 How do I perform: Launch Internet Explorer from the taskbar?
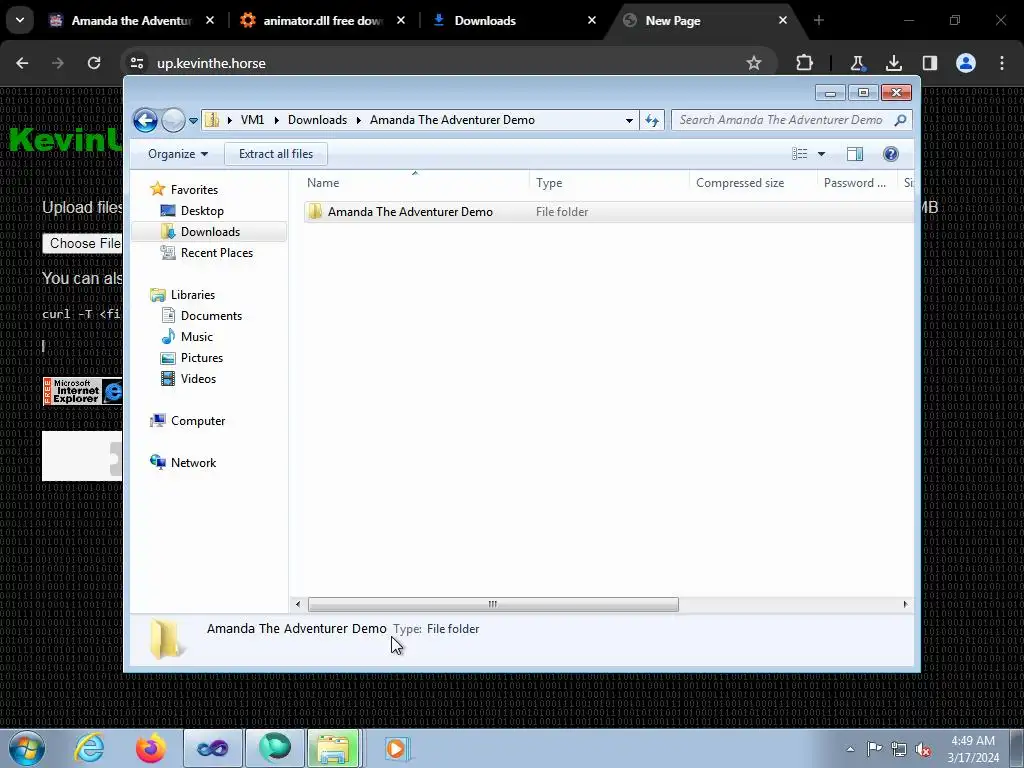pos(89,748)
